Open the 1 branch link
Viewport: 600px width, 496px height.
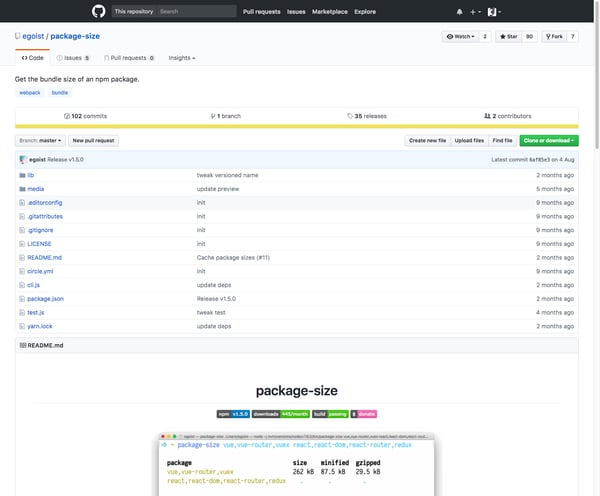[226, 116]
